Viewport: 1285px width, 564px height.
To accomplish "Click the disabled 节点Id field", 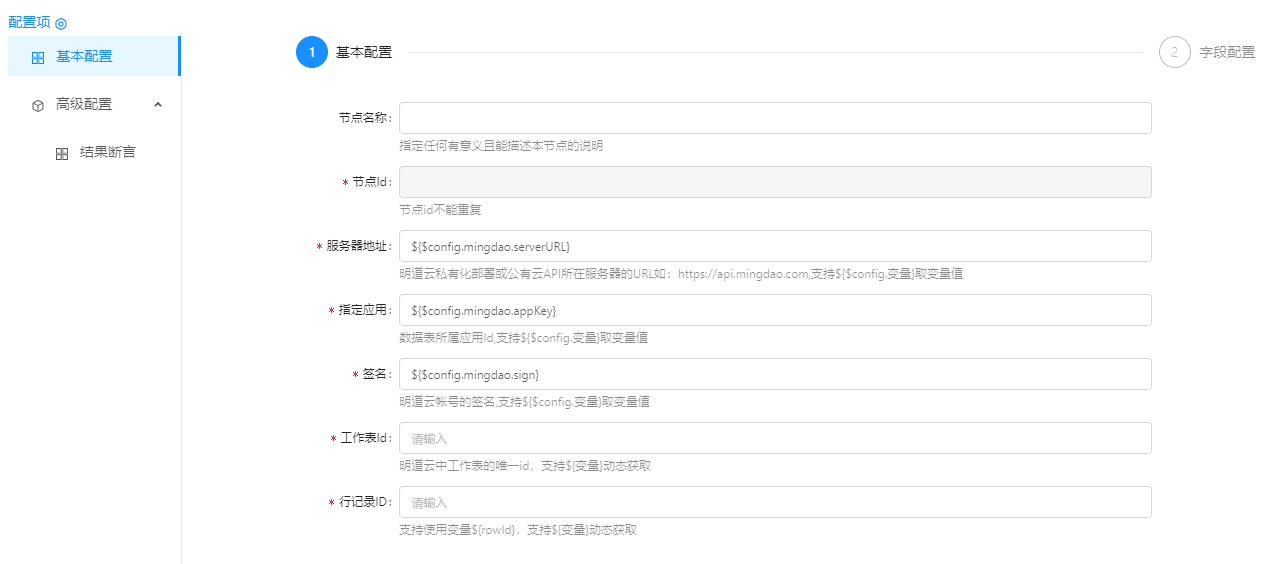I will pyautogui.click(x=774, y=182).
